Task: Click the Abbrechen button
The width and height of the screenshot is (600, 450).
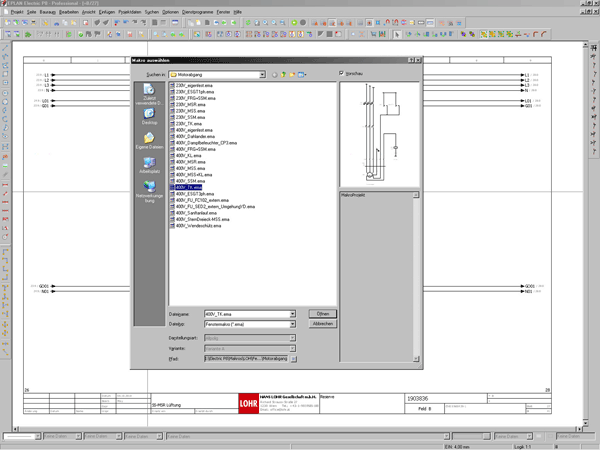Action: point(322,324)
